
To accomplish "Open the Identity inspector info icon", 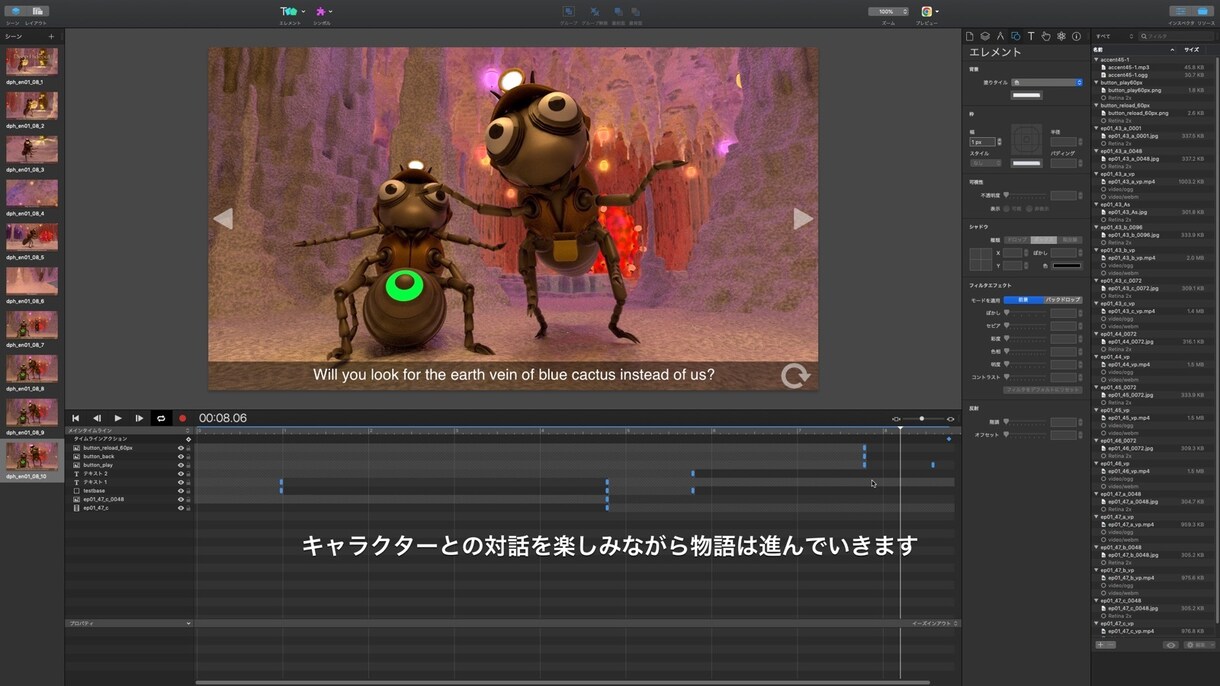I will pyautogui.click(x=1076, y=36).
